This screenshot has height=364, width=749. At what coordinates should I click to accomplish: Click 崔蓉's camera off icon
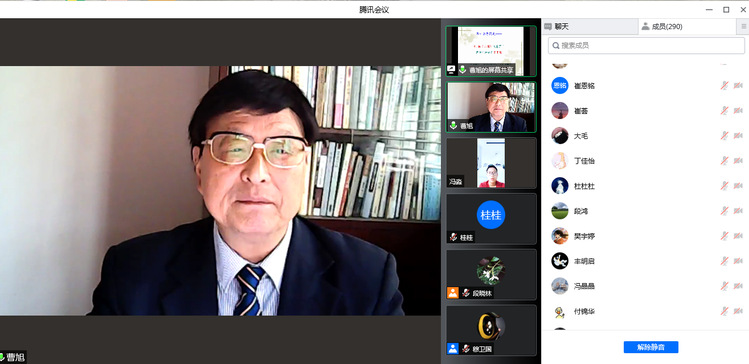[738, 110]
